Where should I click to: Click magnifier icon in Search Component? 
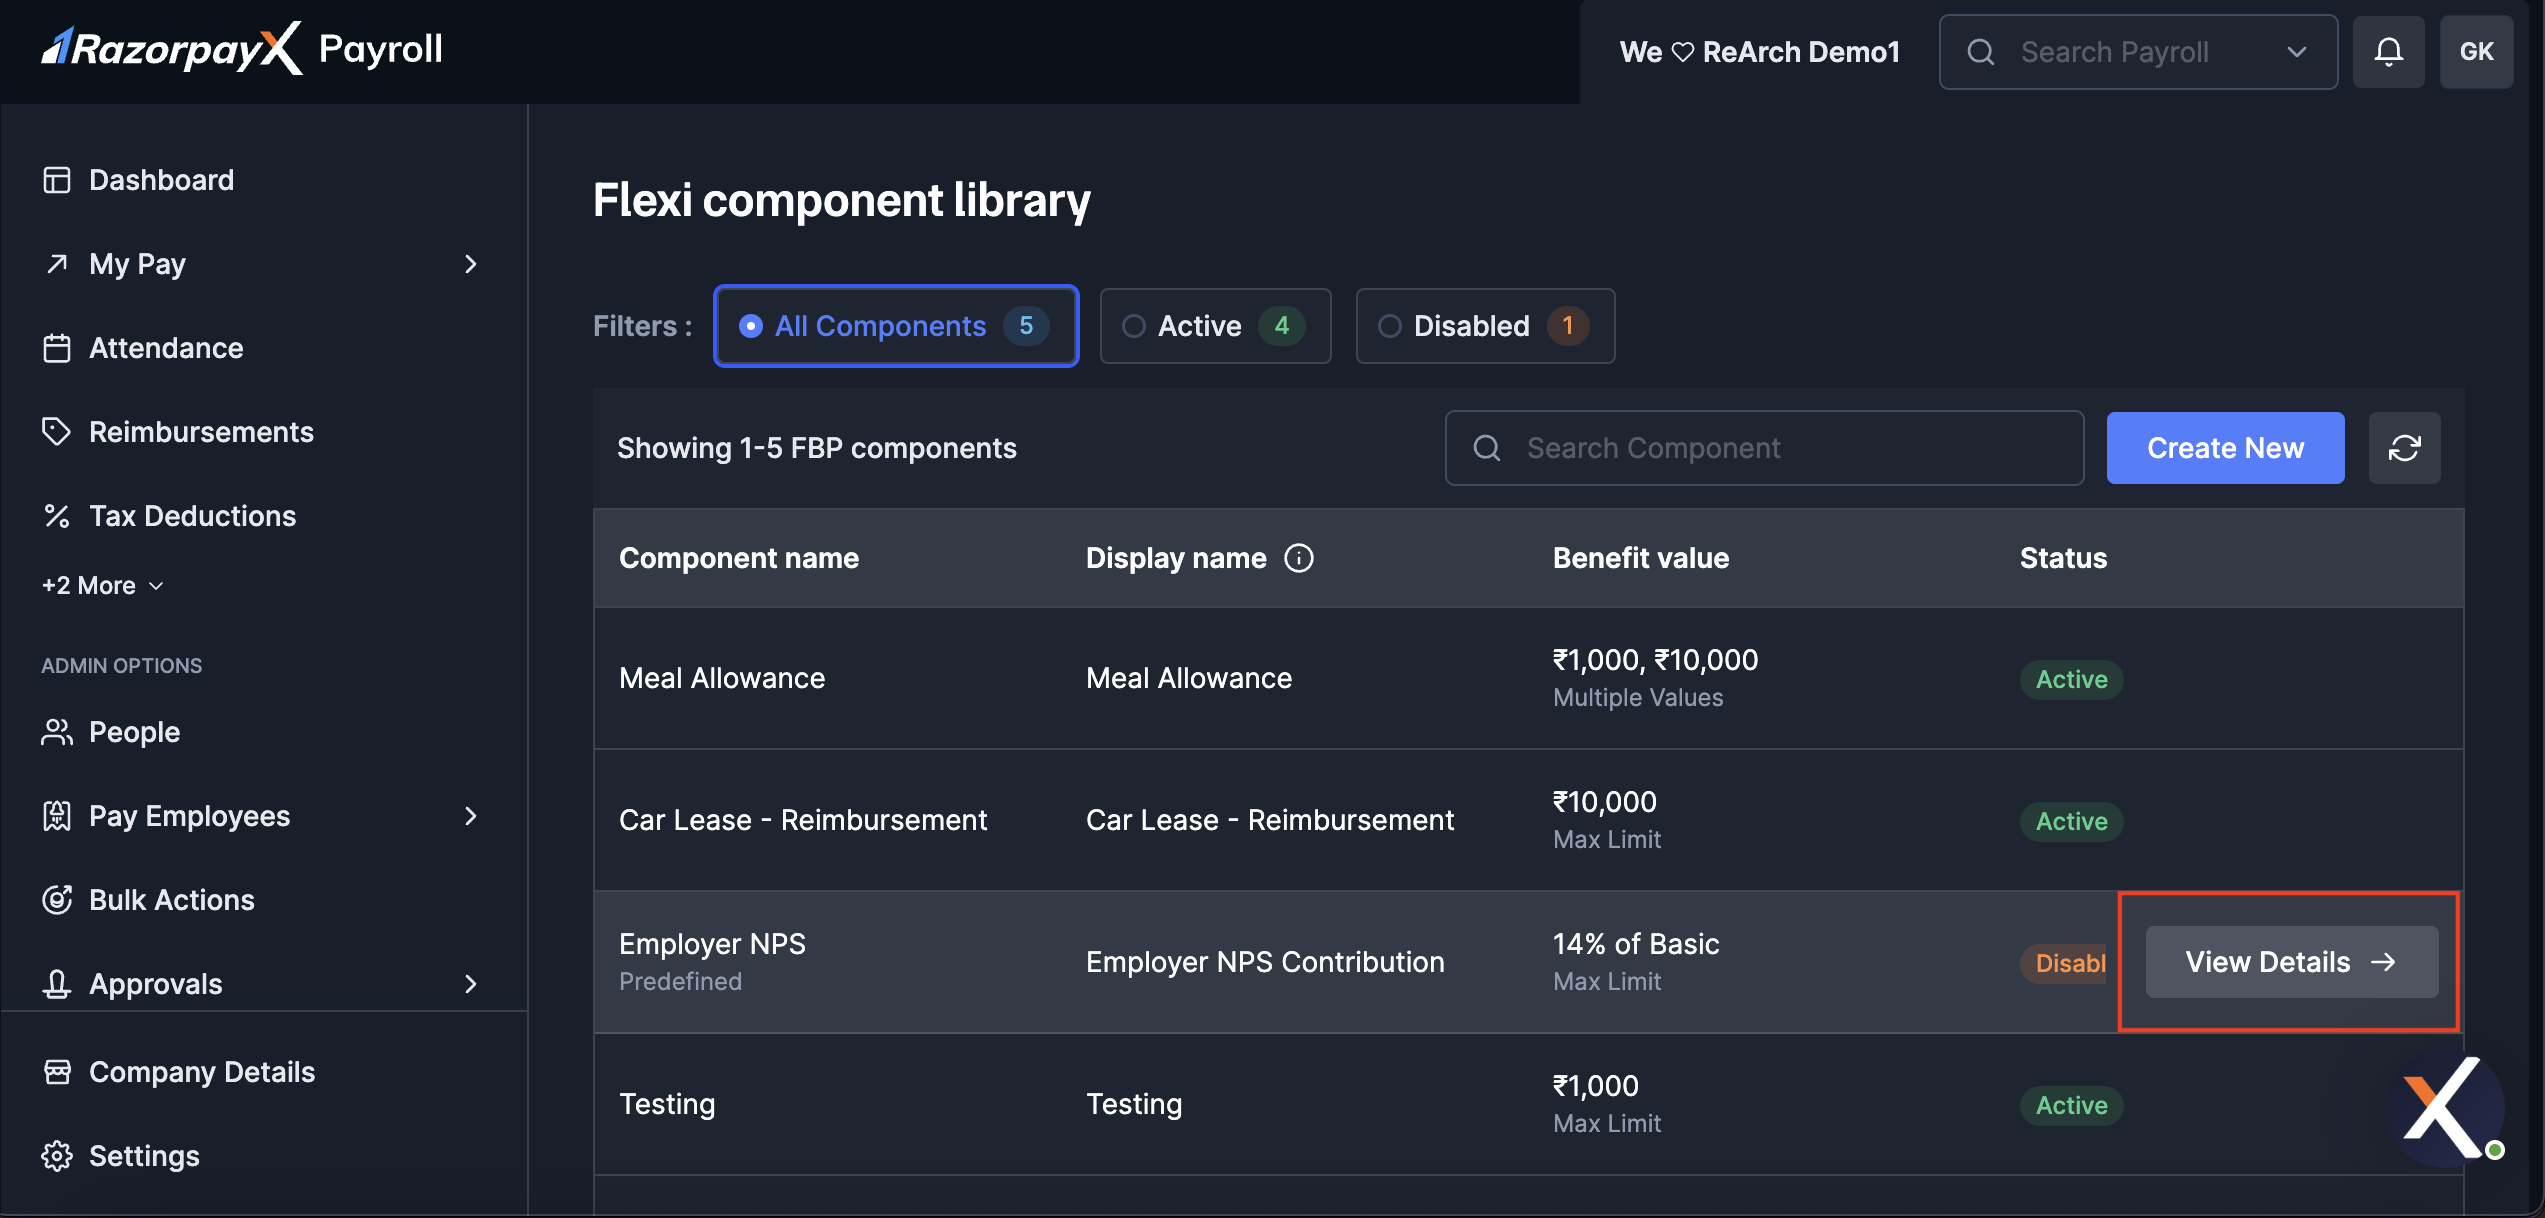[1487, 448]
